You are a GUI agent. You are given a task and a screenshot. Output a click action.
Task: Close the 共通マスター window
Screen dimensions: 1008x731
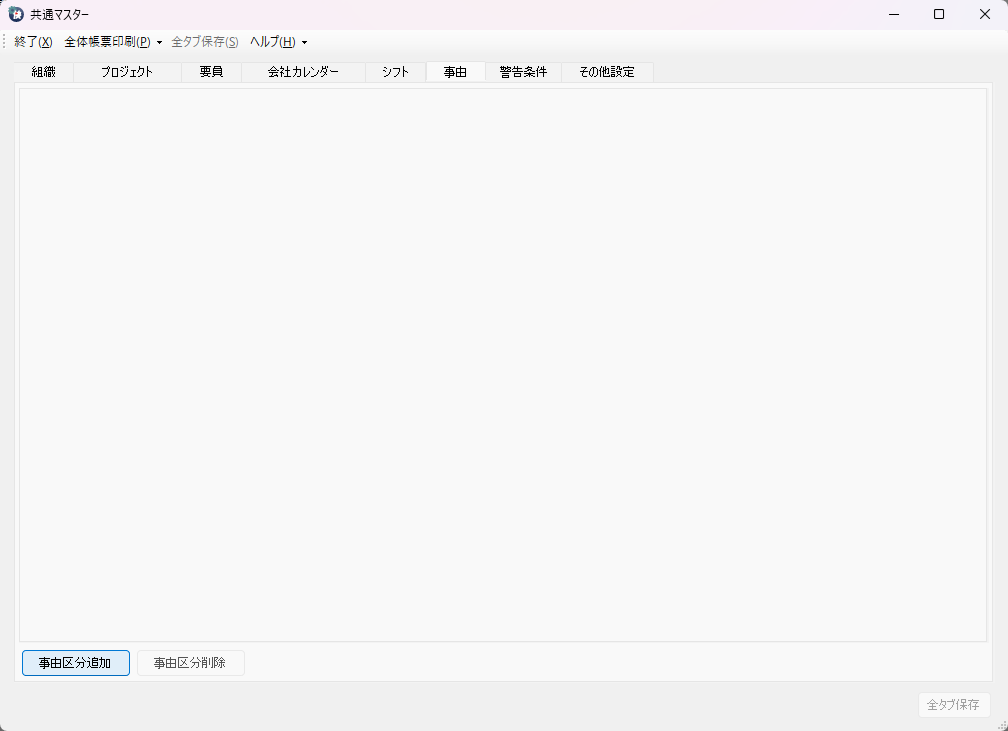[985, 14]
